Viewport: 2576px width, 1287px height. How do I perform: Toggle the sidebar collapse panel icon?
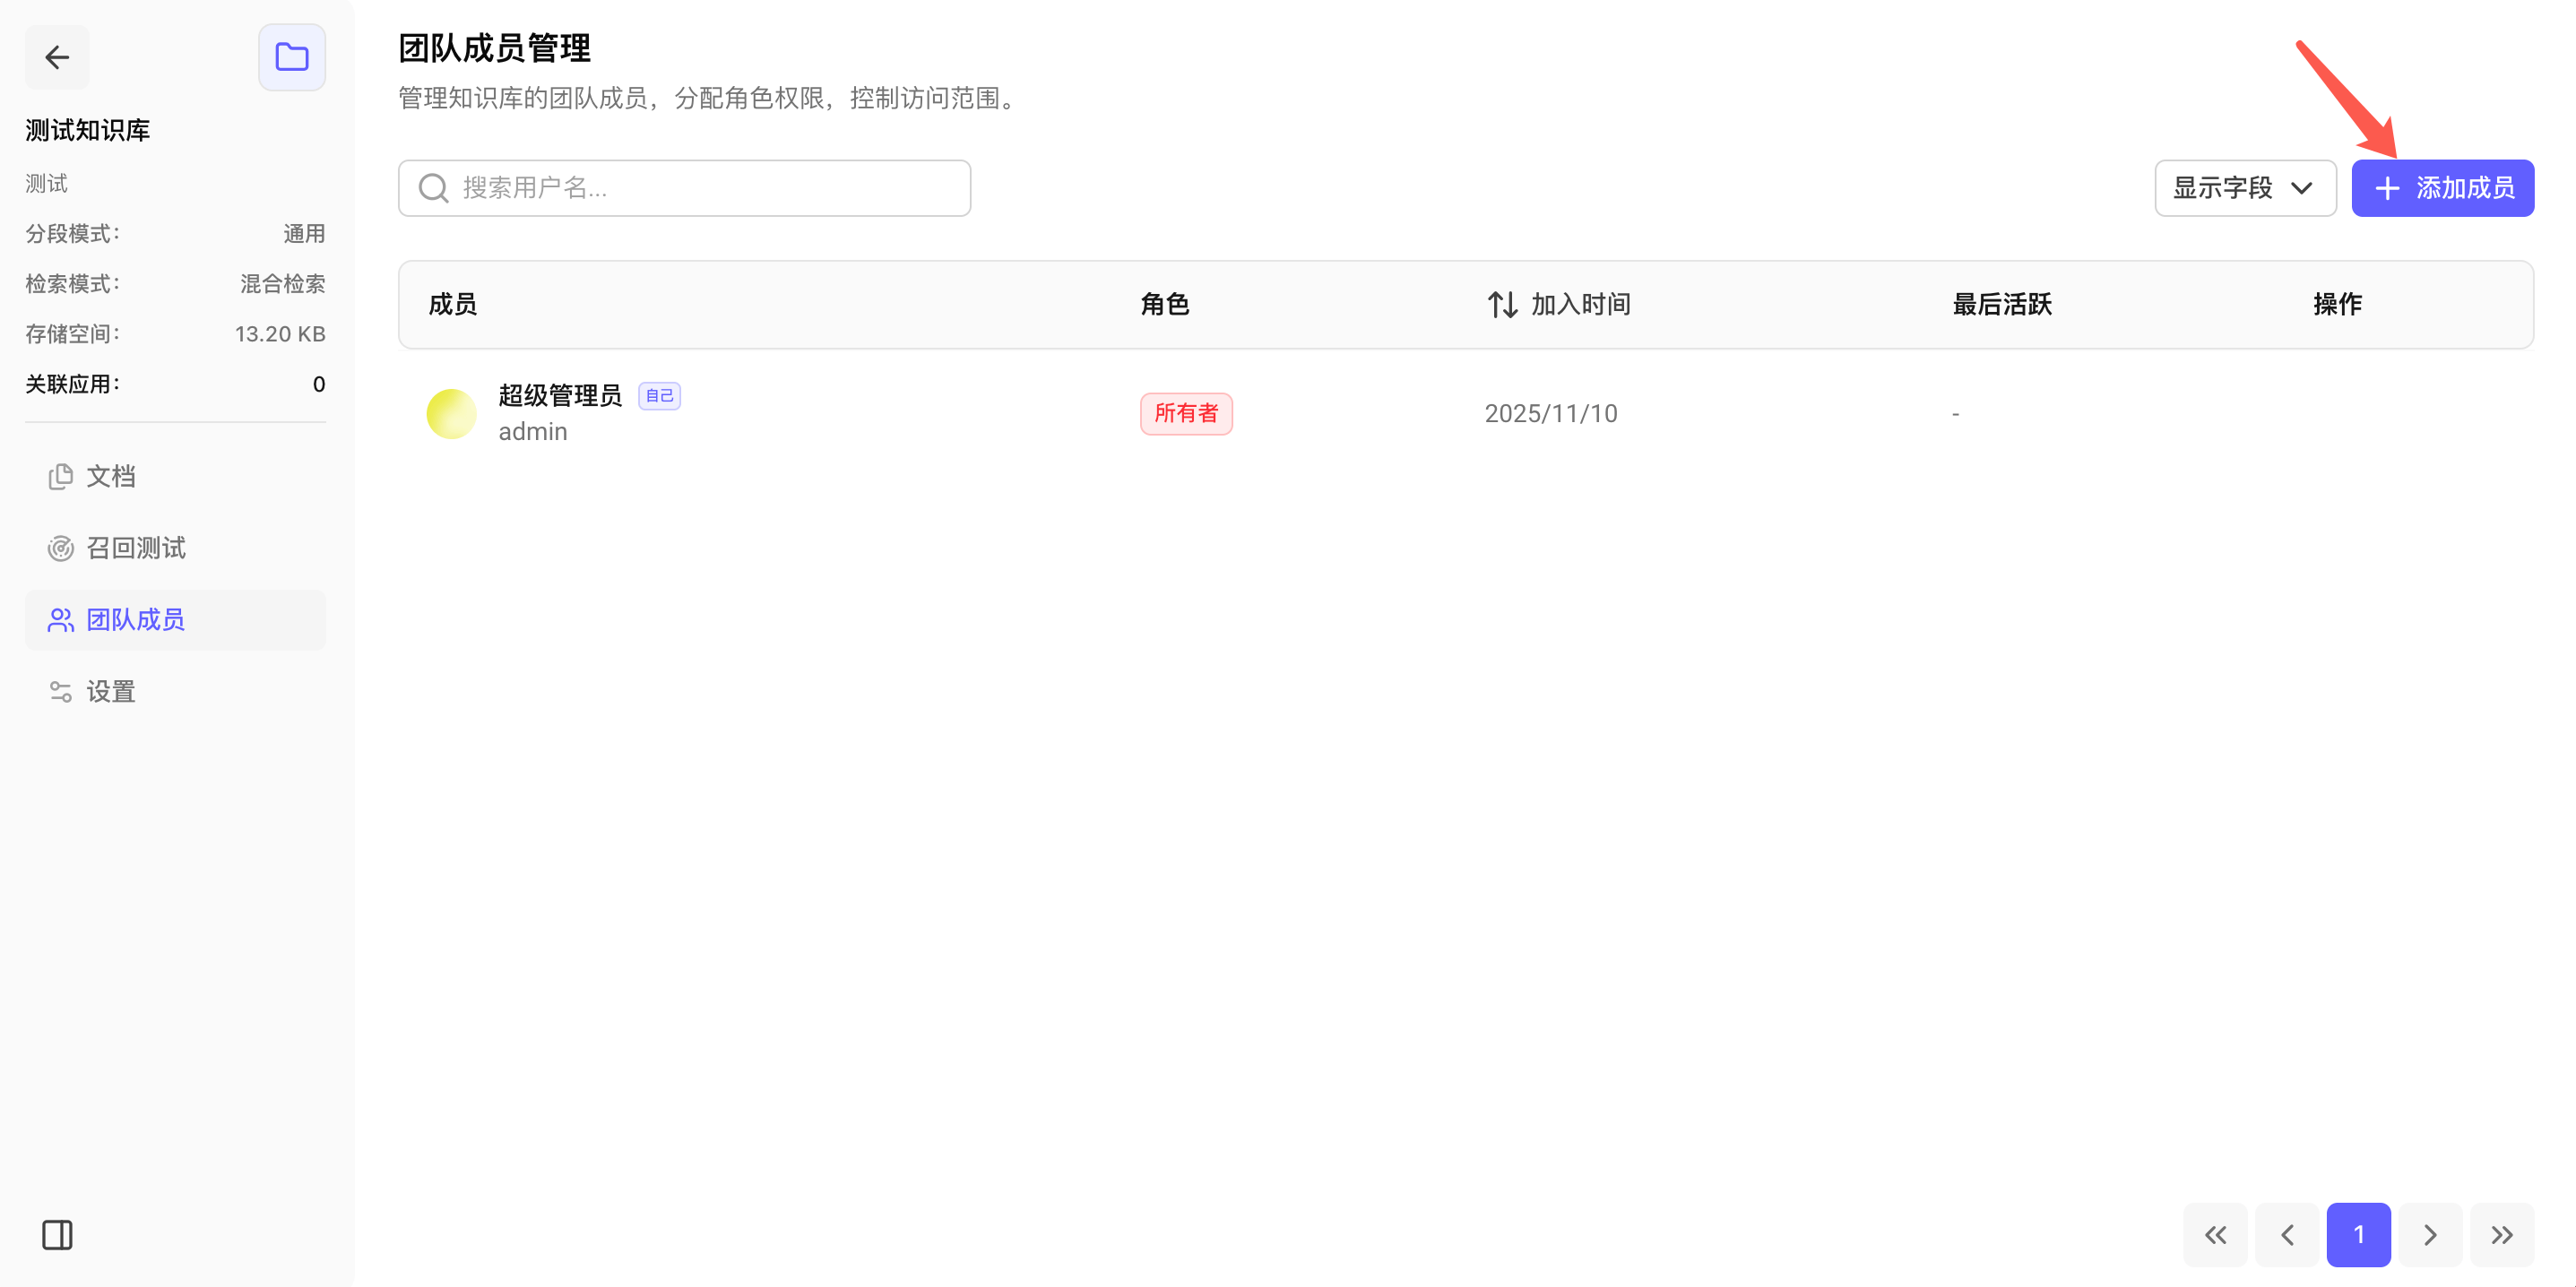[57, 1235]
